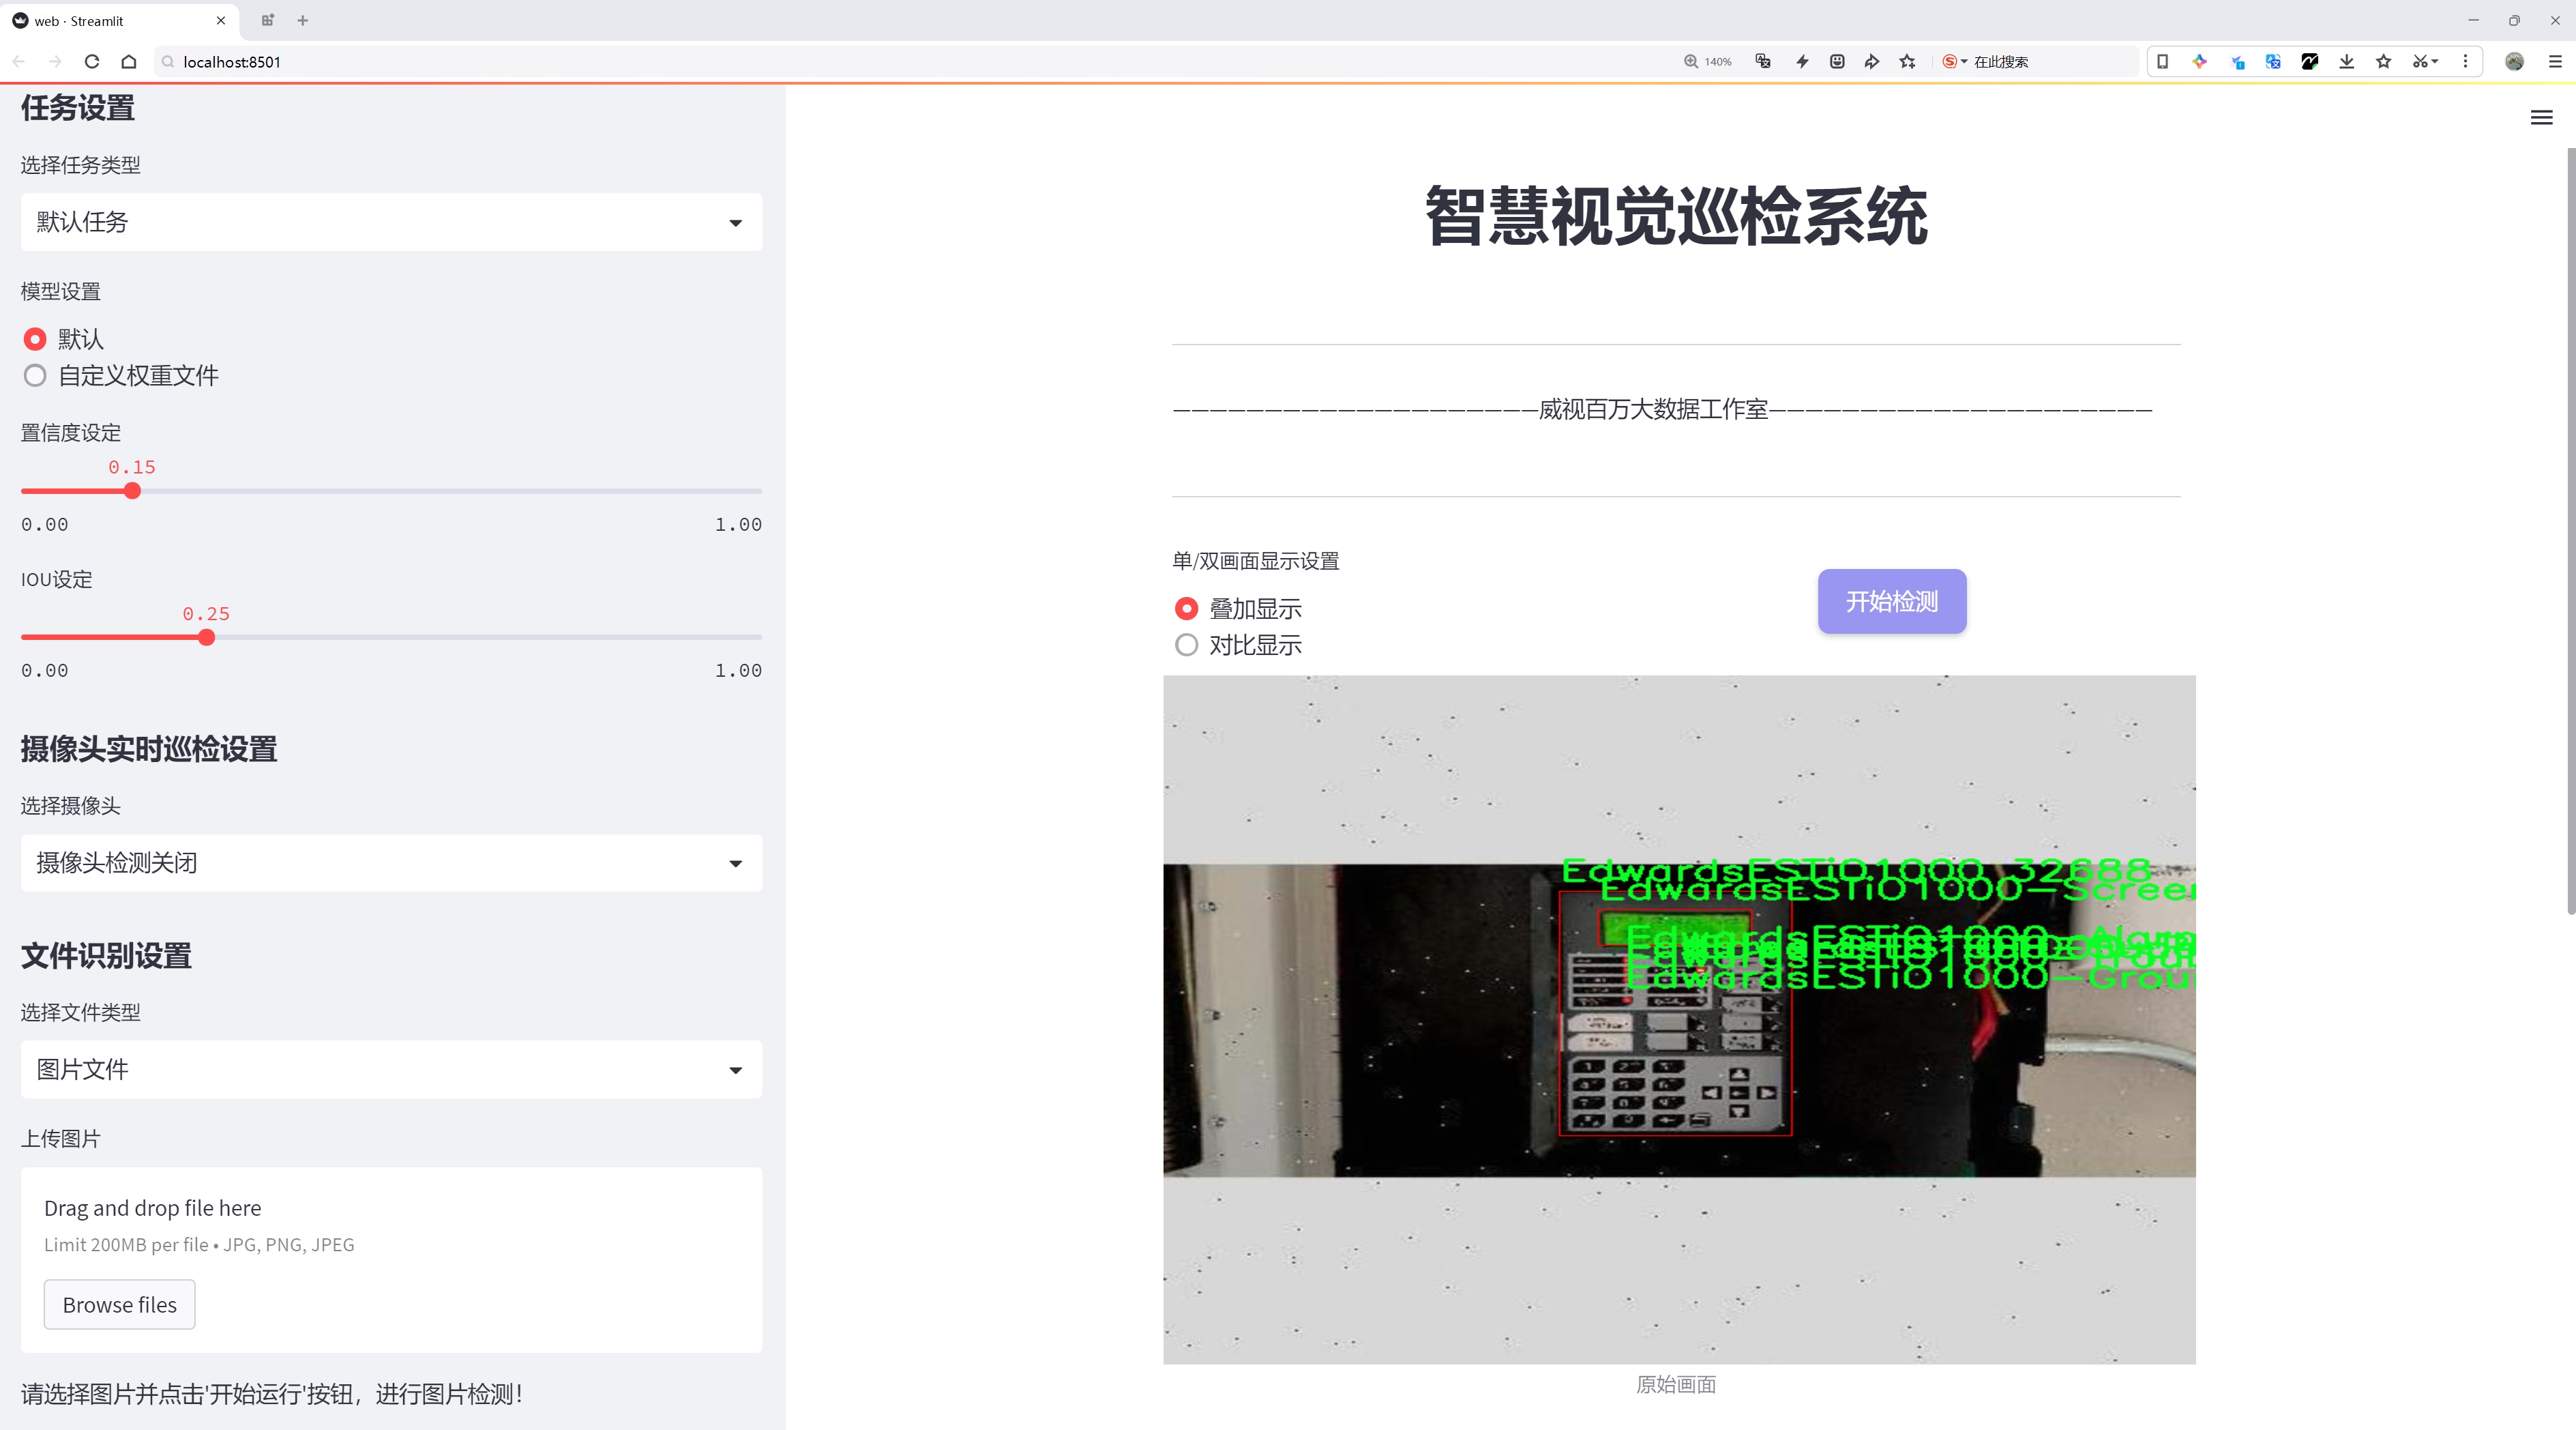This screenshot has height=1430, width=2576.
Task: Open the scissors screenshot tool dropdown
Action: pyautogui.click(x=2425, y=61)
